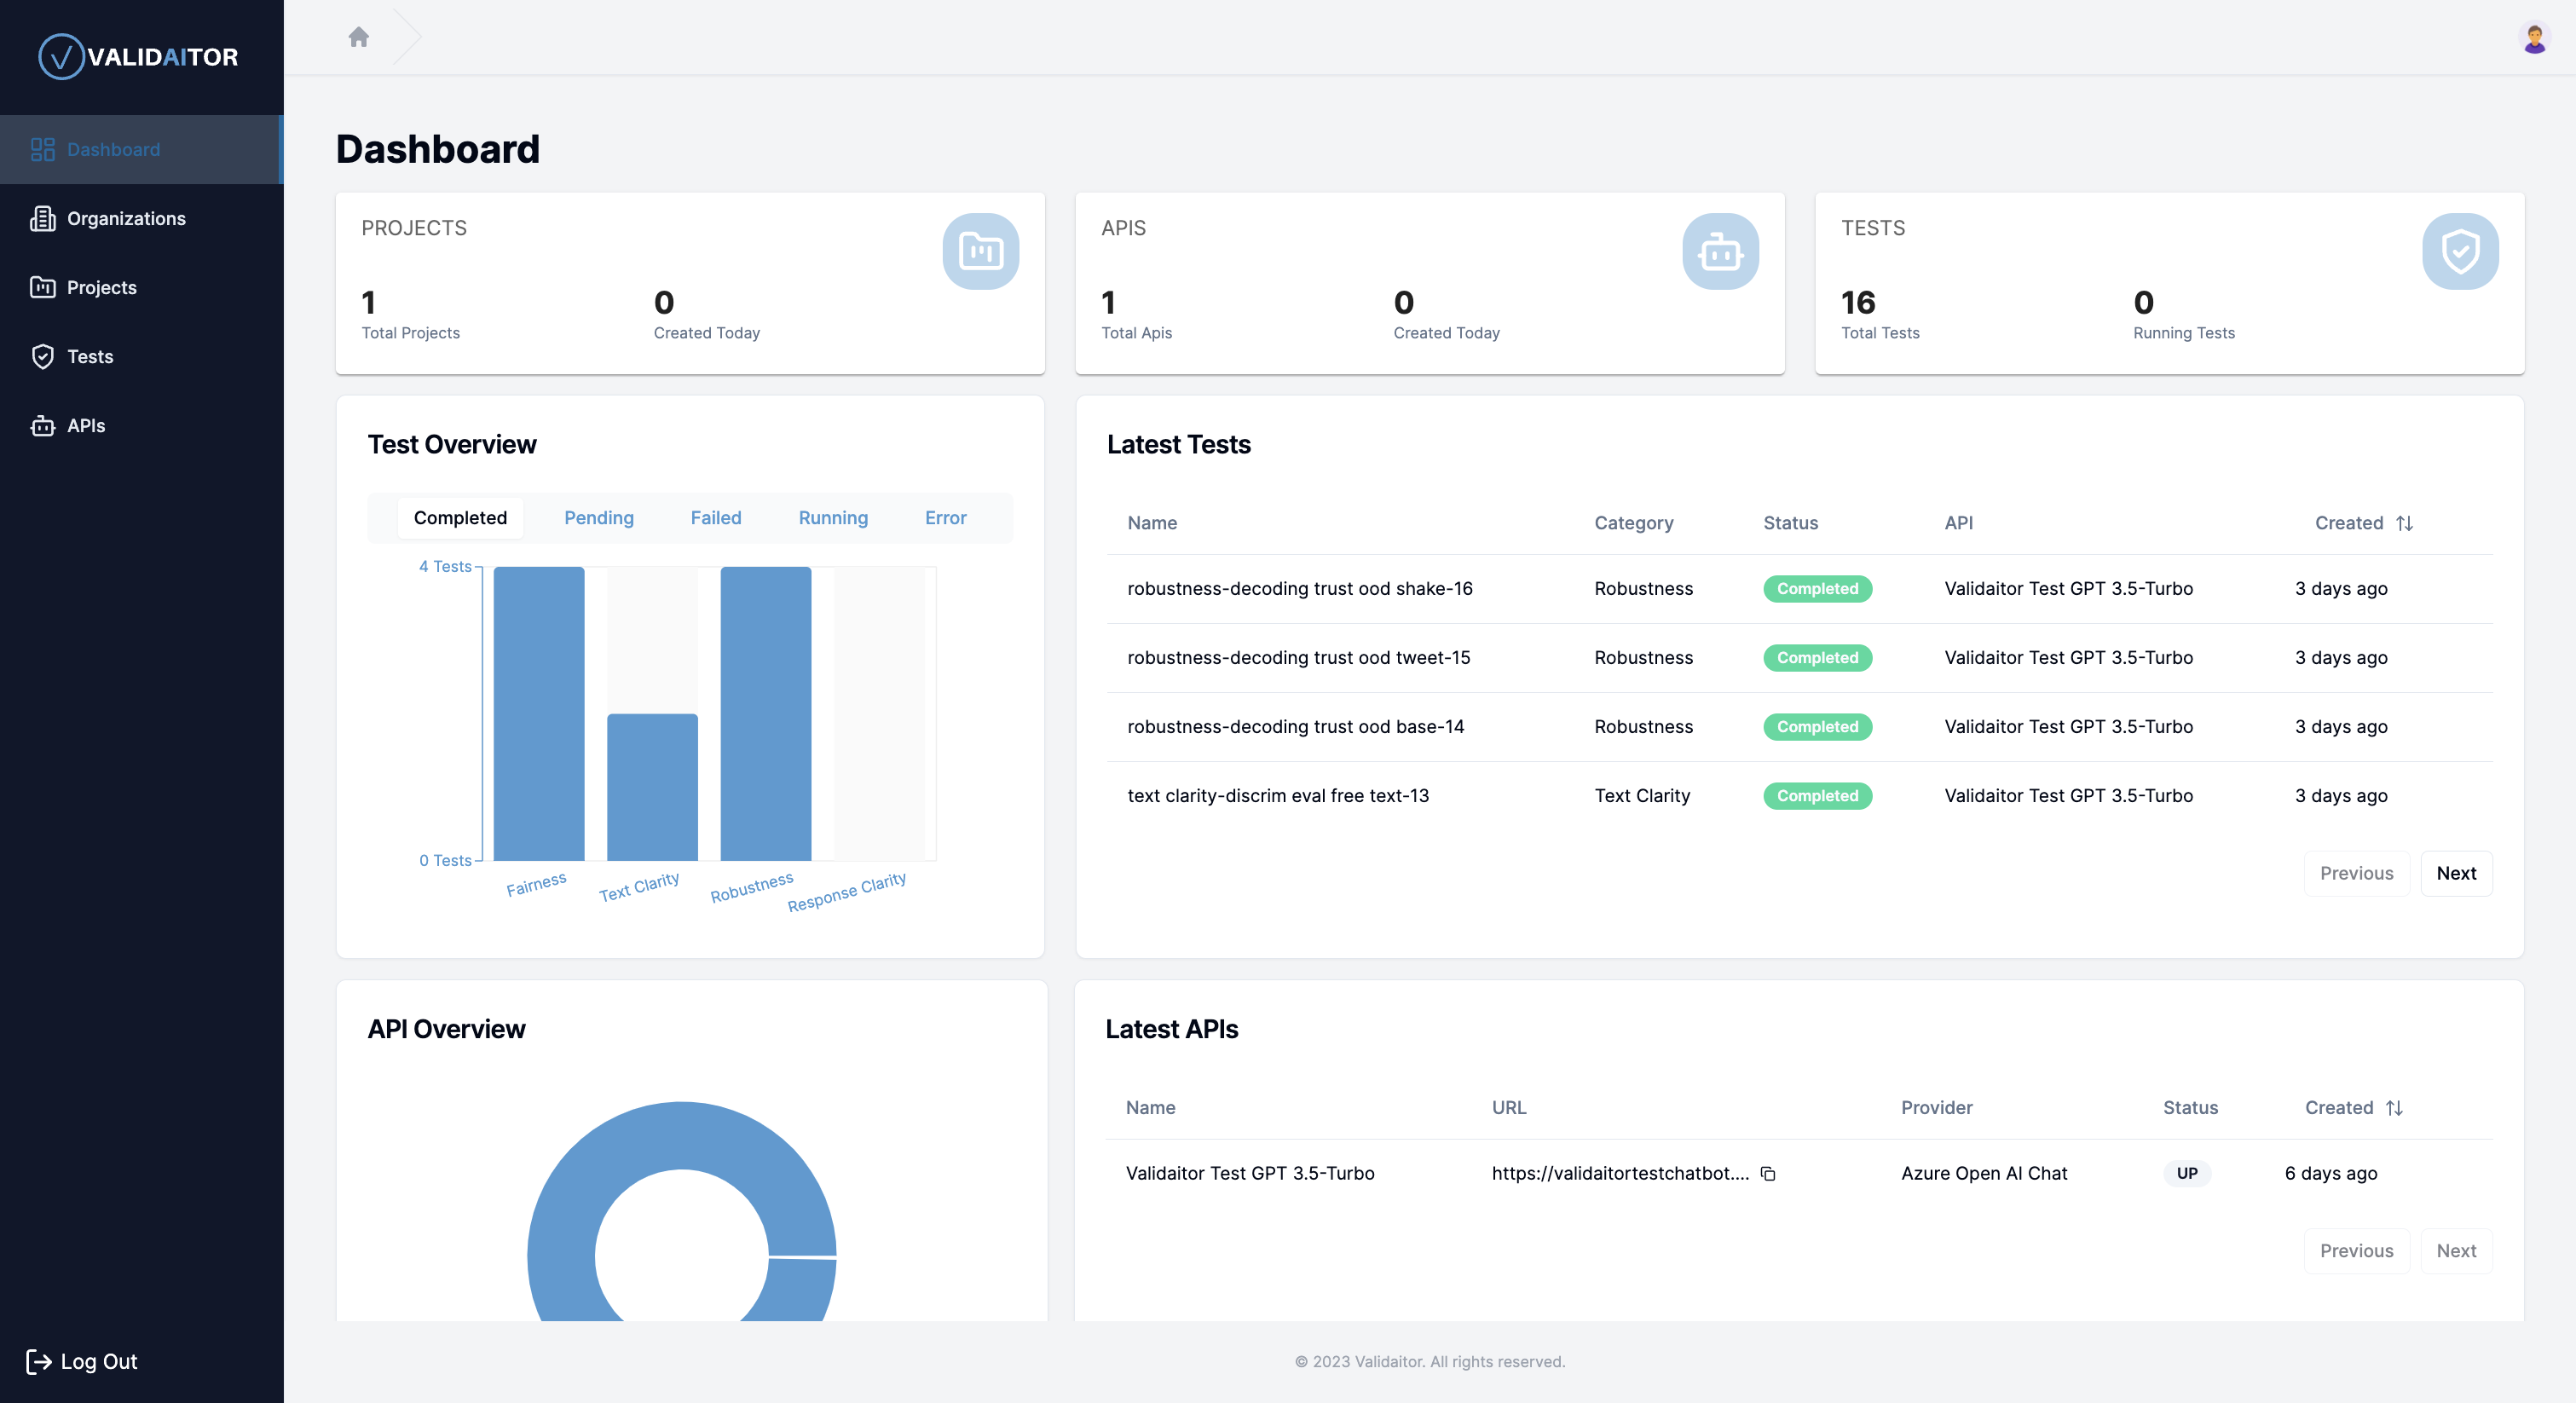Screen dimensions: 2576x1403
Task: Click the UP status badge
Action: [x=2187, y=1174]
